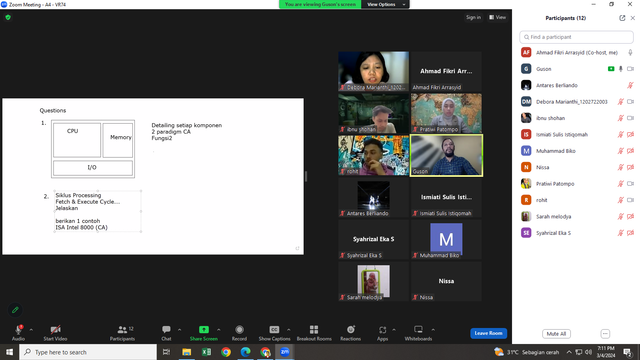
Task: Click Debora Marianthi's video thumbnail
Action: coord(373,71)
